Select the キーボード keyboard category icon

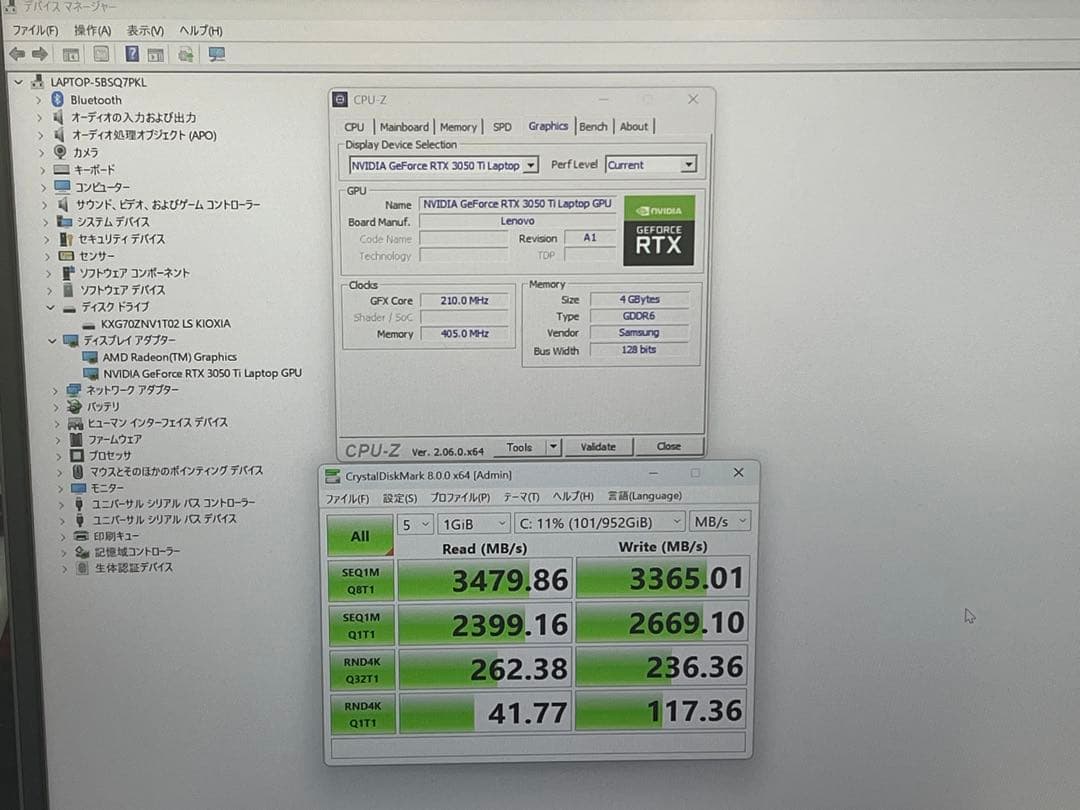click(x=61, y=169)
